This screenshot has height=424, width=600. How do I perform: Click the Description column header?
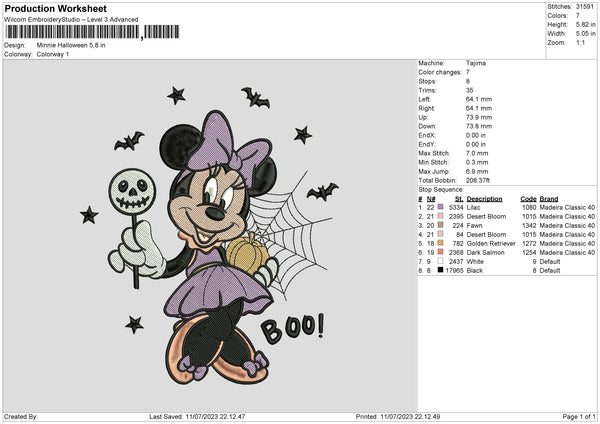point(485,198)
